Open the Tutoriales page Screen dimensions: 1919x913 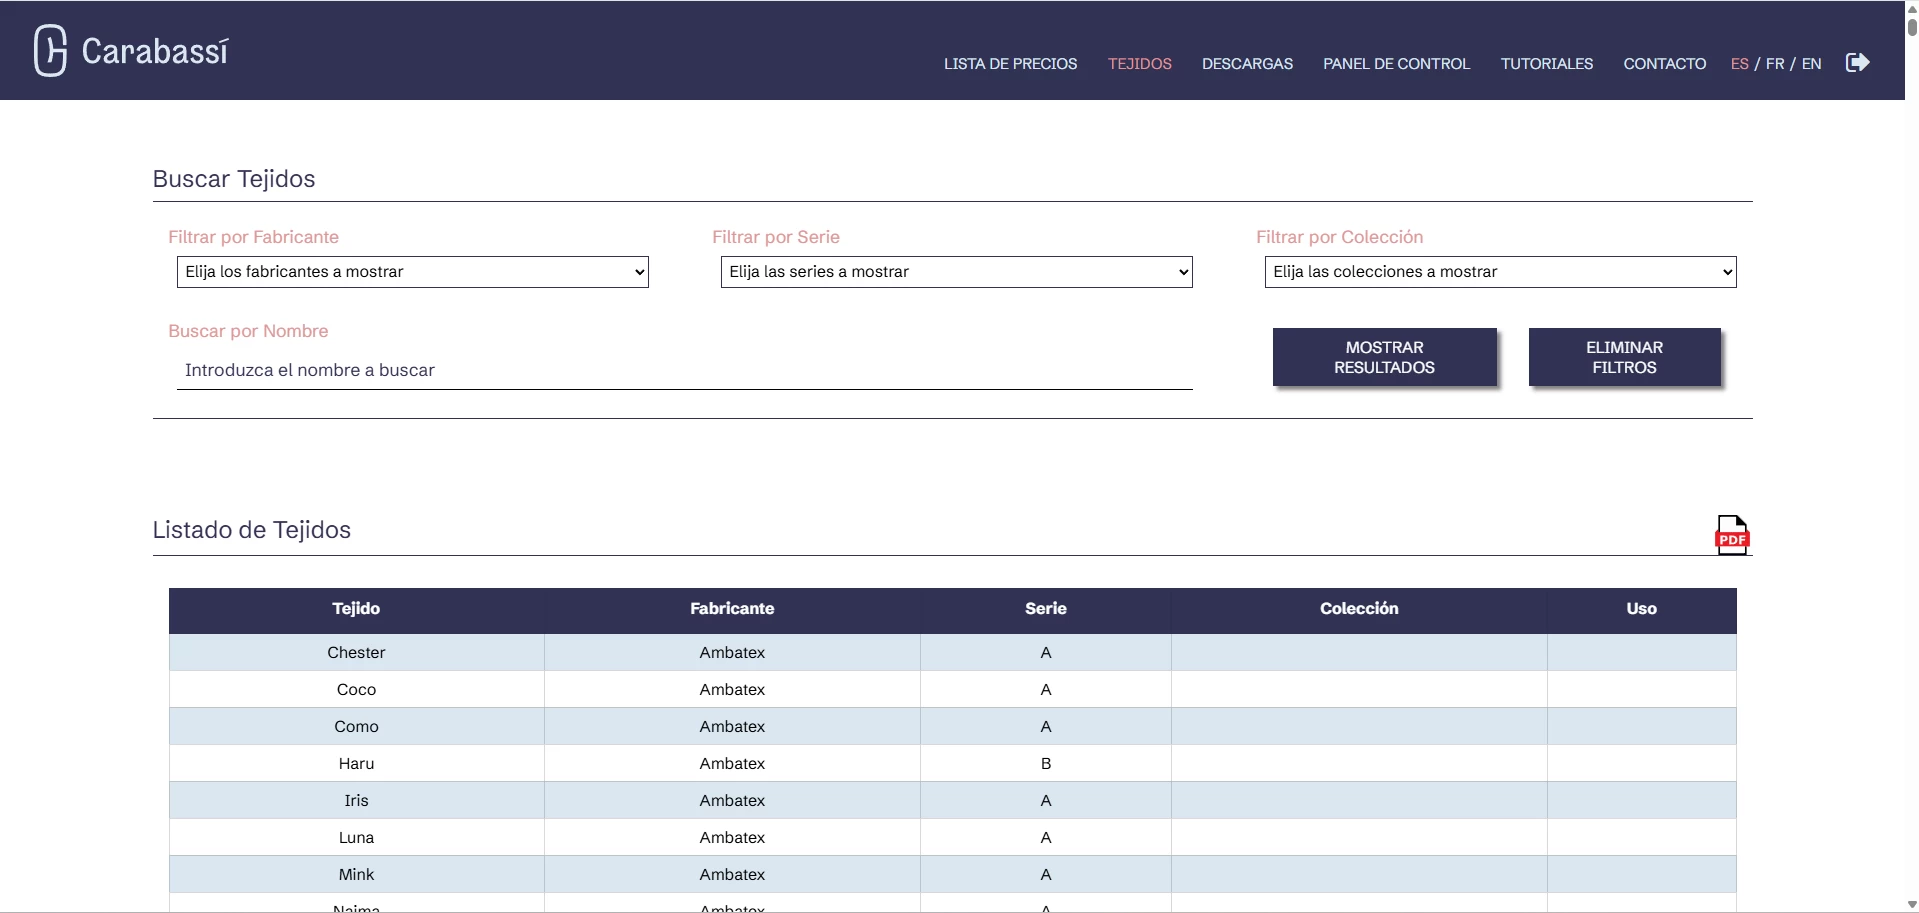coord(1546,64)
